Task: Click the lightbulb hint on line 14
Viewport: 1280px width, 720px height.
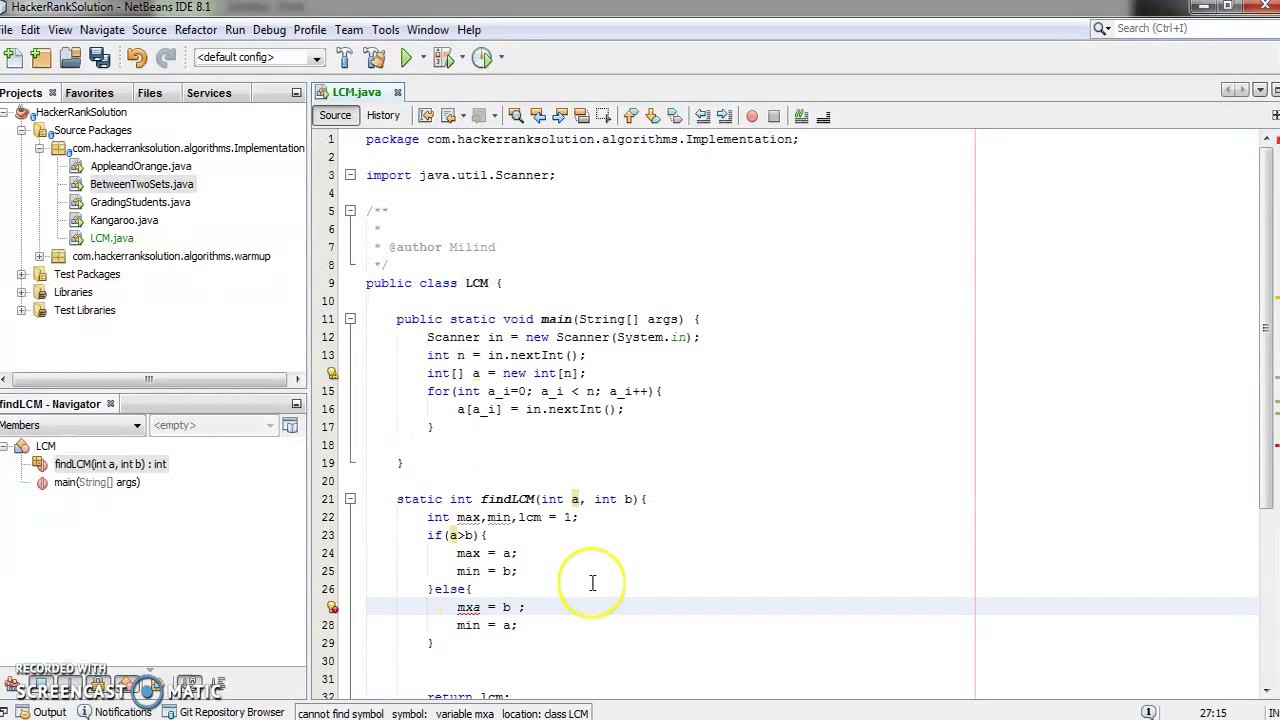Action: coord(332,373)
